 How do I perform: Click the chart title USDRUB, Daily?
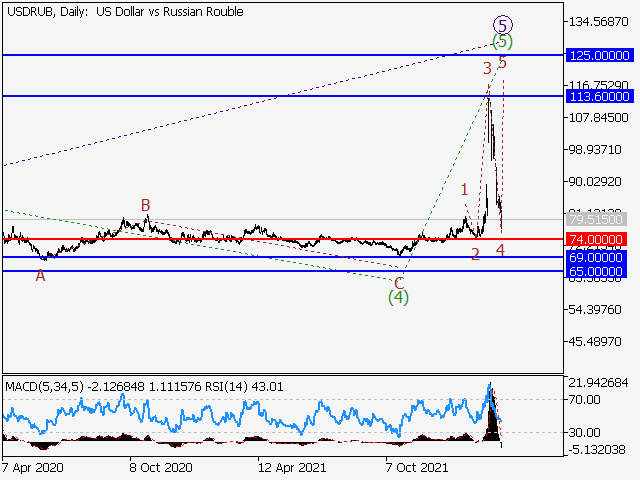47,12
